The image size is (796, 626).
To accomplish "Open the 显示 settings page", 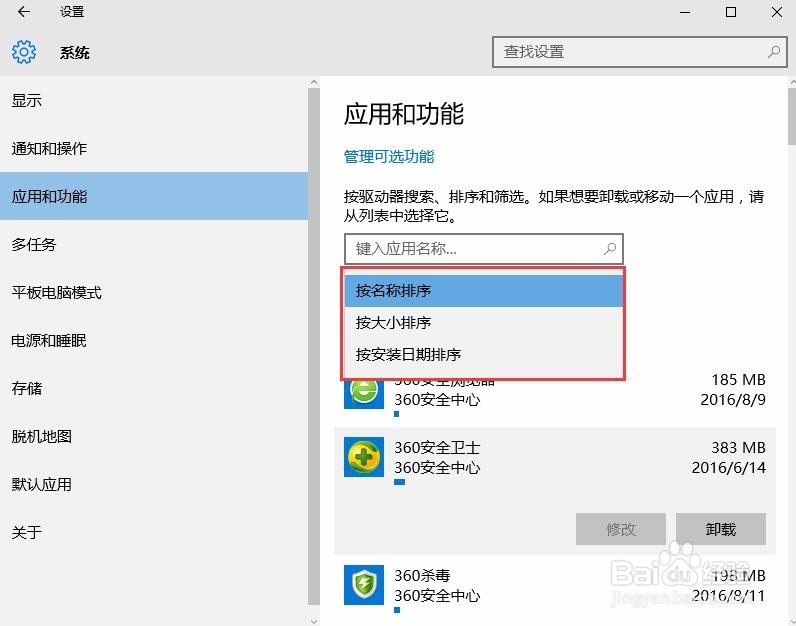I will point(154,101).
